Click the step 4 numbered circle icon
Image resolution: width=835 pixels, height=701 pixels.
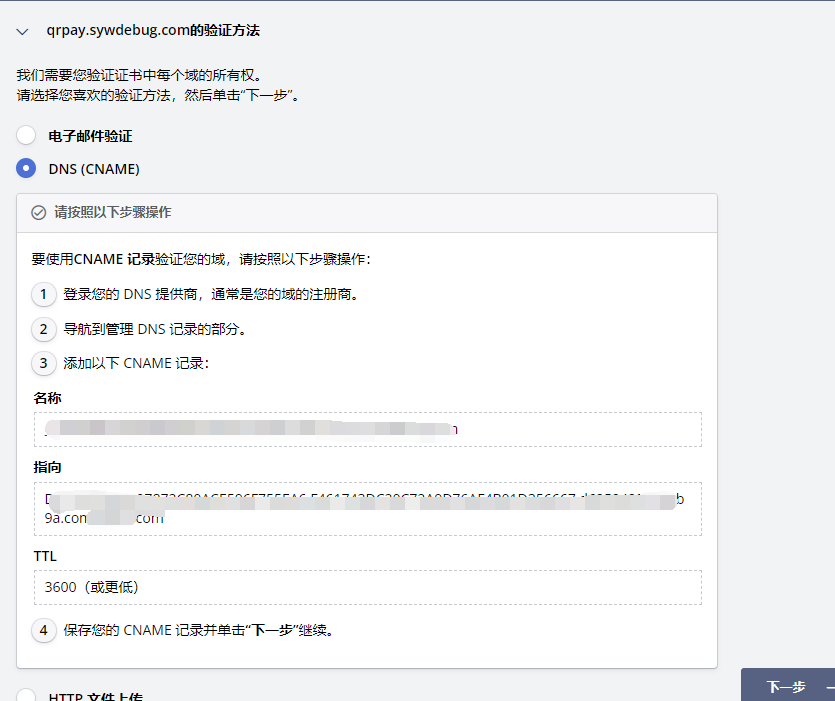(x=43, y=630)
